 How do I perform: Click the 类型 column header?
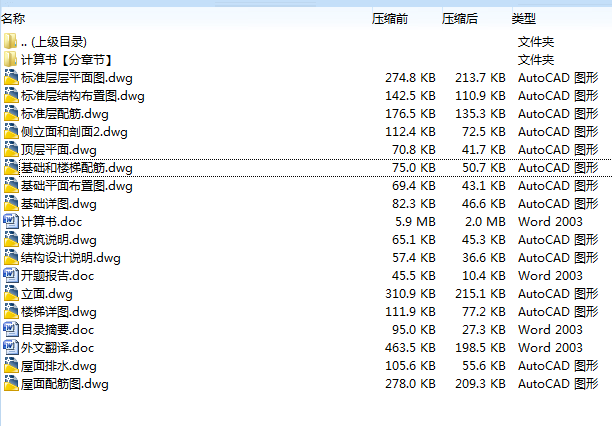[x=524, y=18]
